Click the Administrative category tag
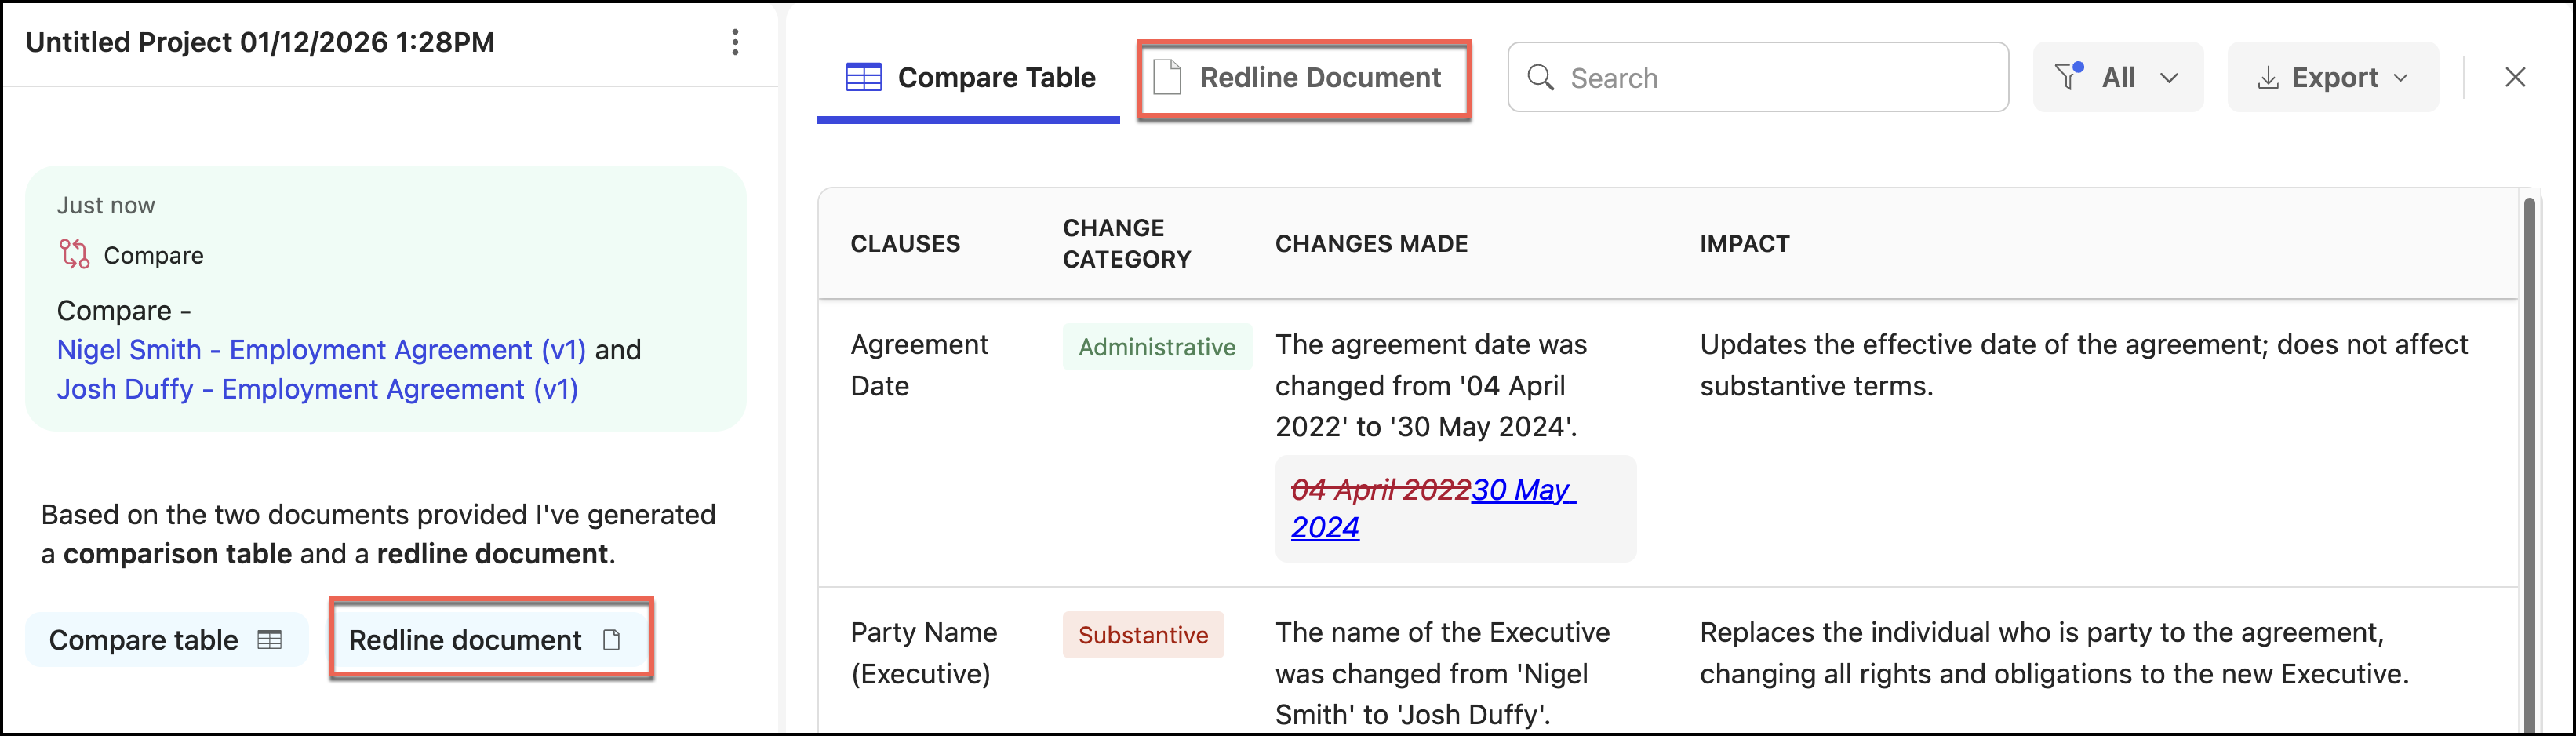The image size is (2576, 736). click(x=1156, y=347)
